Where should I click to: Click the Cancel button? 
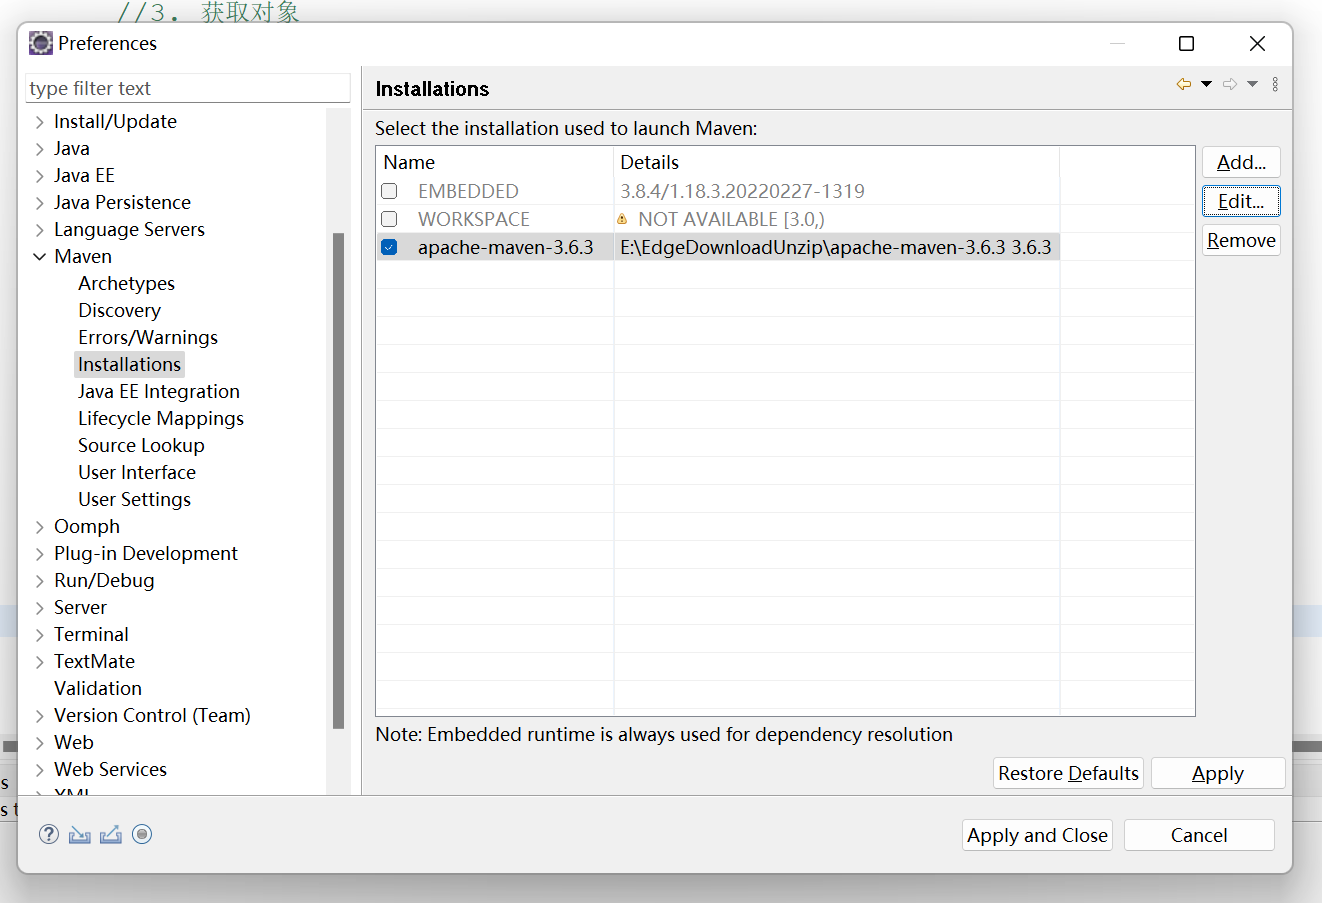tap(1199, 835)
